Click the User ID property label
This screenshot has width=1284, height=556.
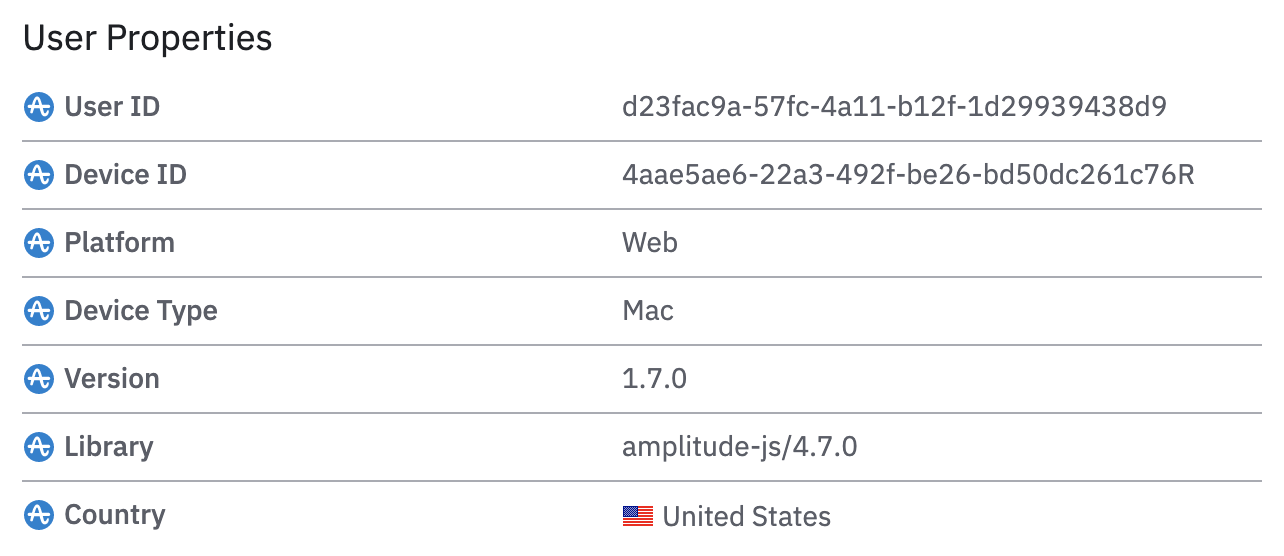point(112,107)
